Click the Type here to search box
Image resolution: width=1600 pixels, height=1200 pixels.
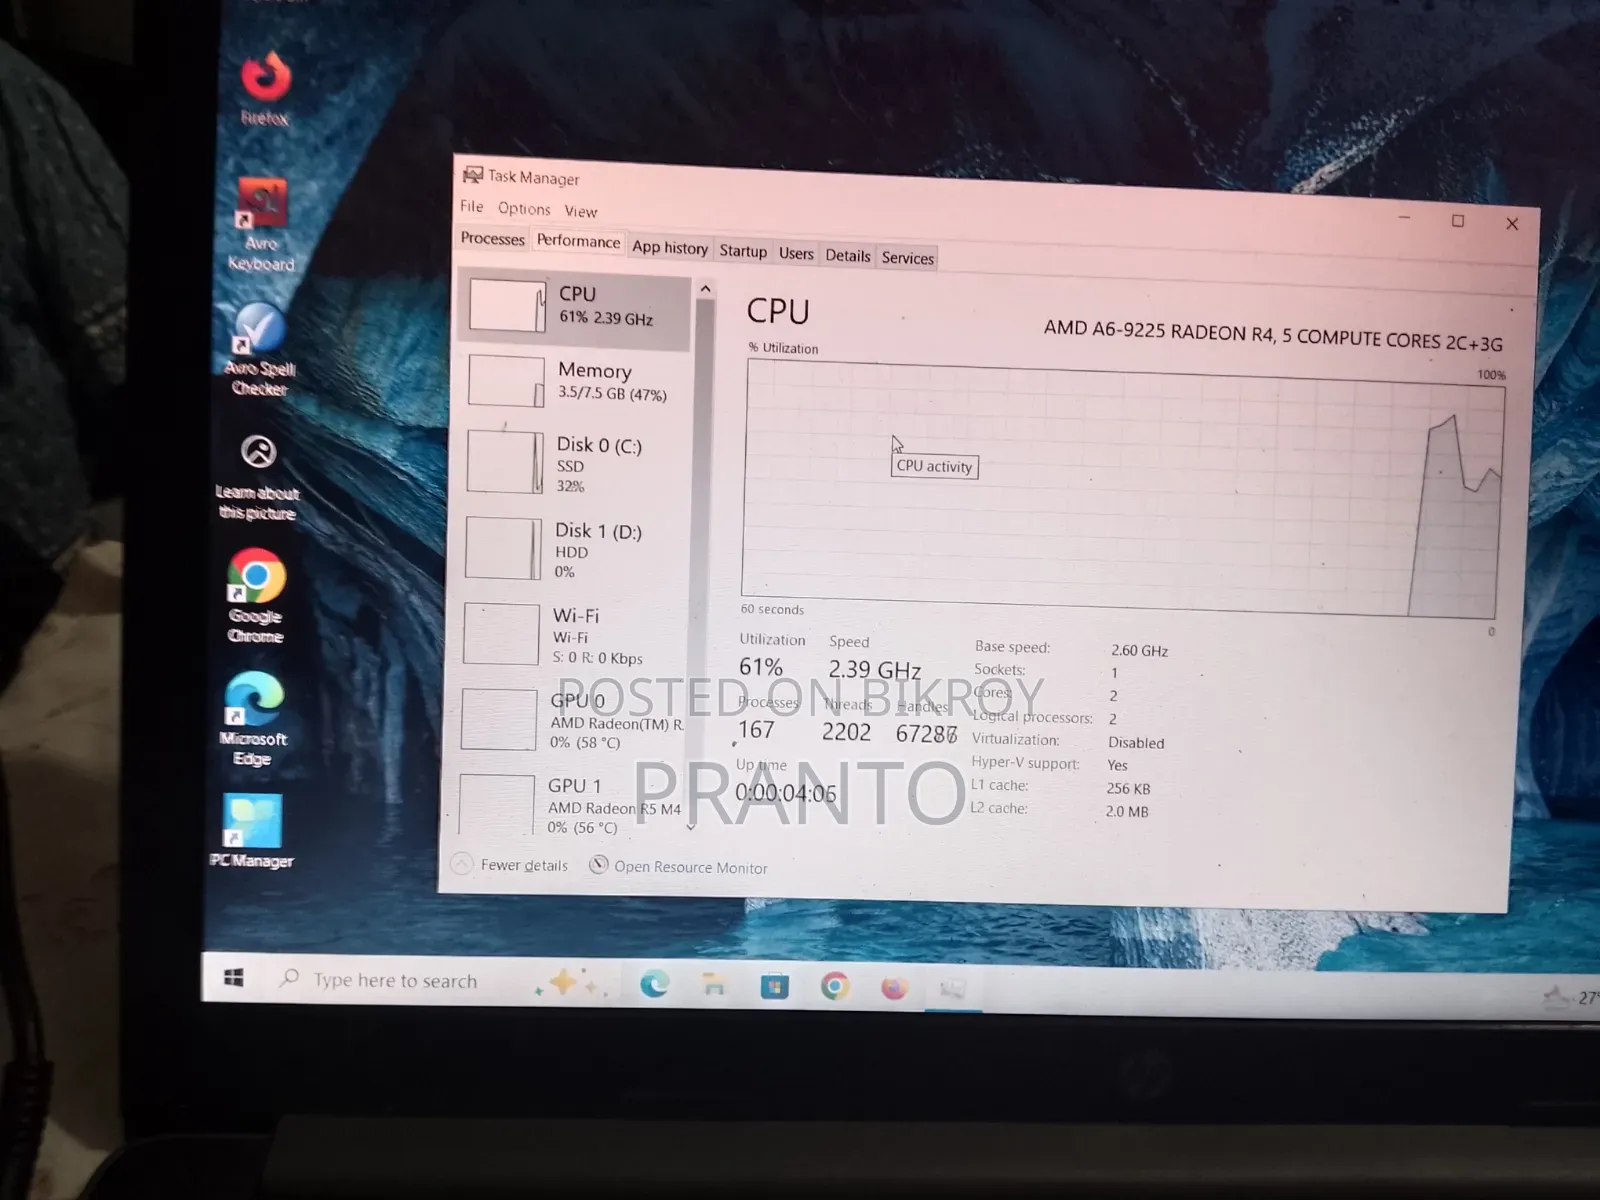click(395, 980)
